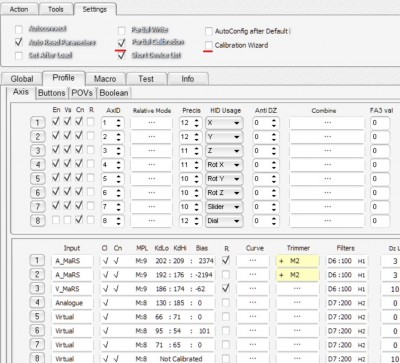Open the Dial HID Usage dropdown
Viewport: 400px width, 363px height.
[224, 221]
